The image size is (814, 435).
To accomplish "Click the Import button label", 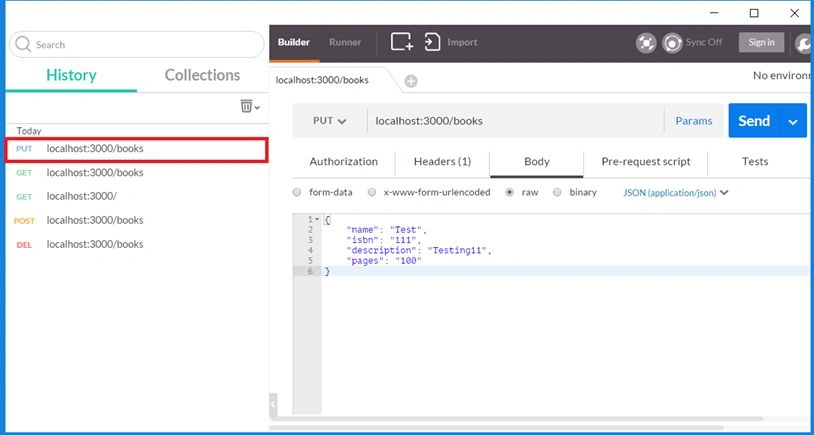I will 462,43.
